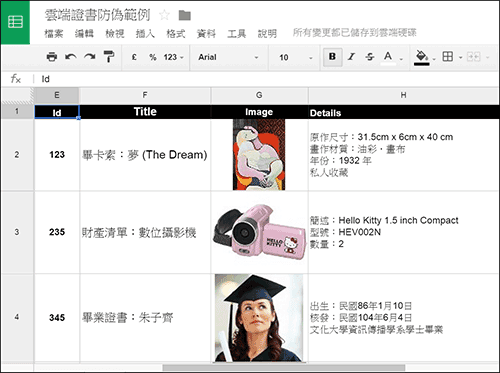The image size is (500, 373).
Task: Select the cell 畢卡索：夢 (The Dream)
Action: [145, 155]
